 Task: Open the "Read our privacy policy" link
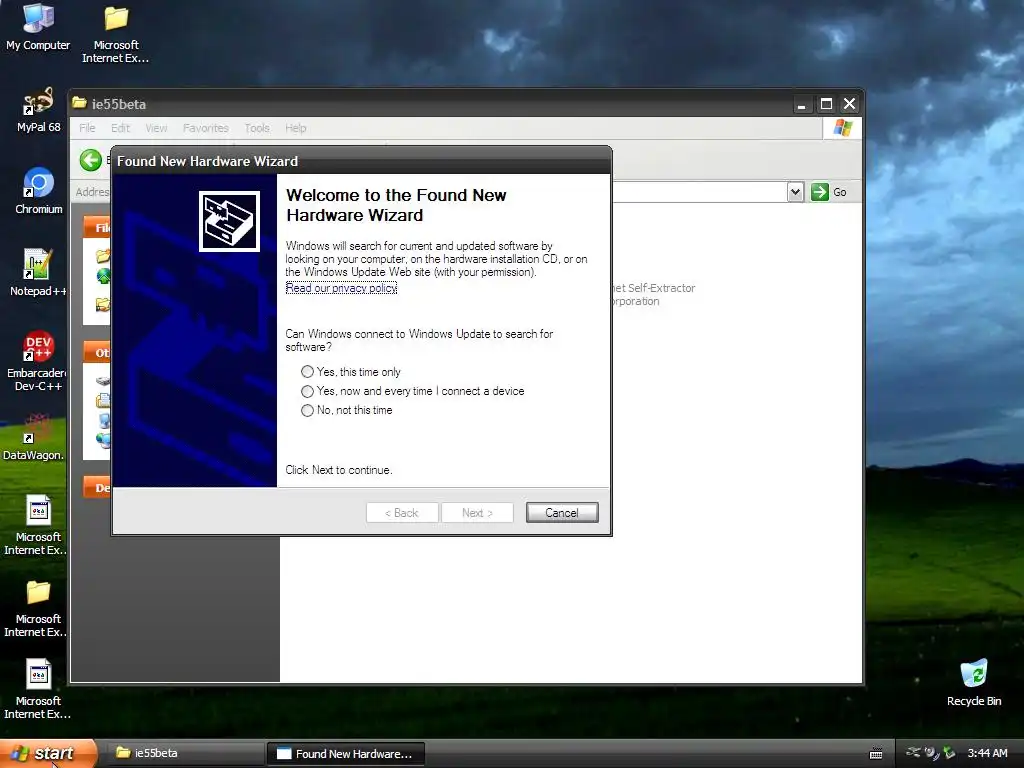pos(341,288)
